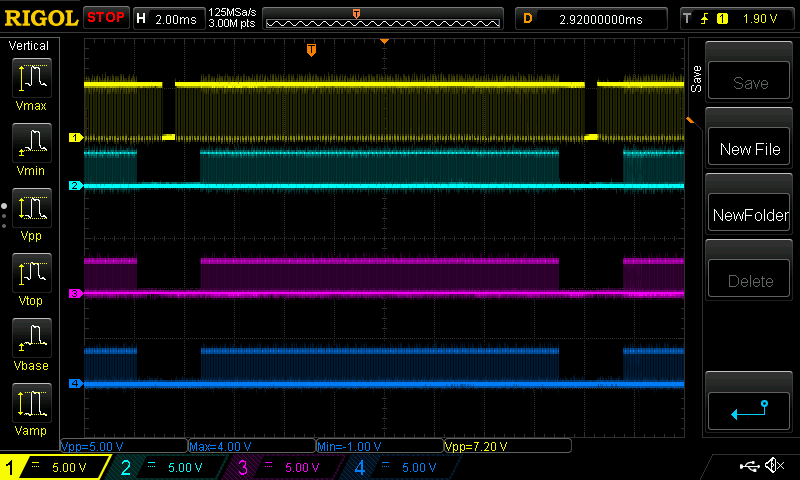The image size is (800, 480).
Task: Select the Vbase measurement icon
Action: 32,337
